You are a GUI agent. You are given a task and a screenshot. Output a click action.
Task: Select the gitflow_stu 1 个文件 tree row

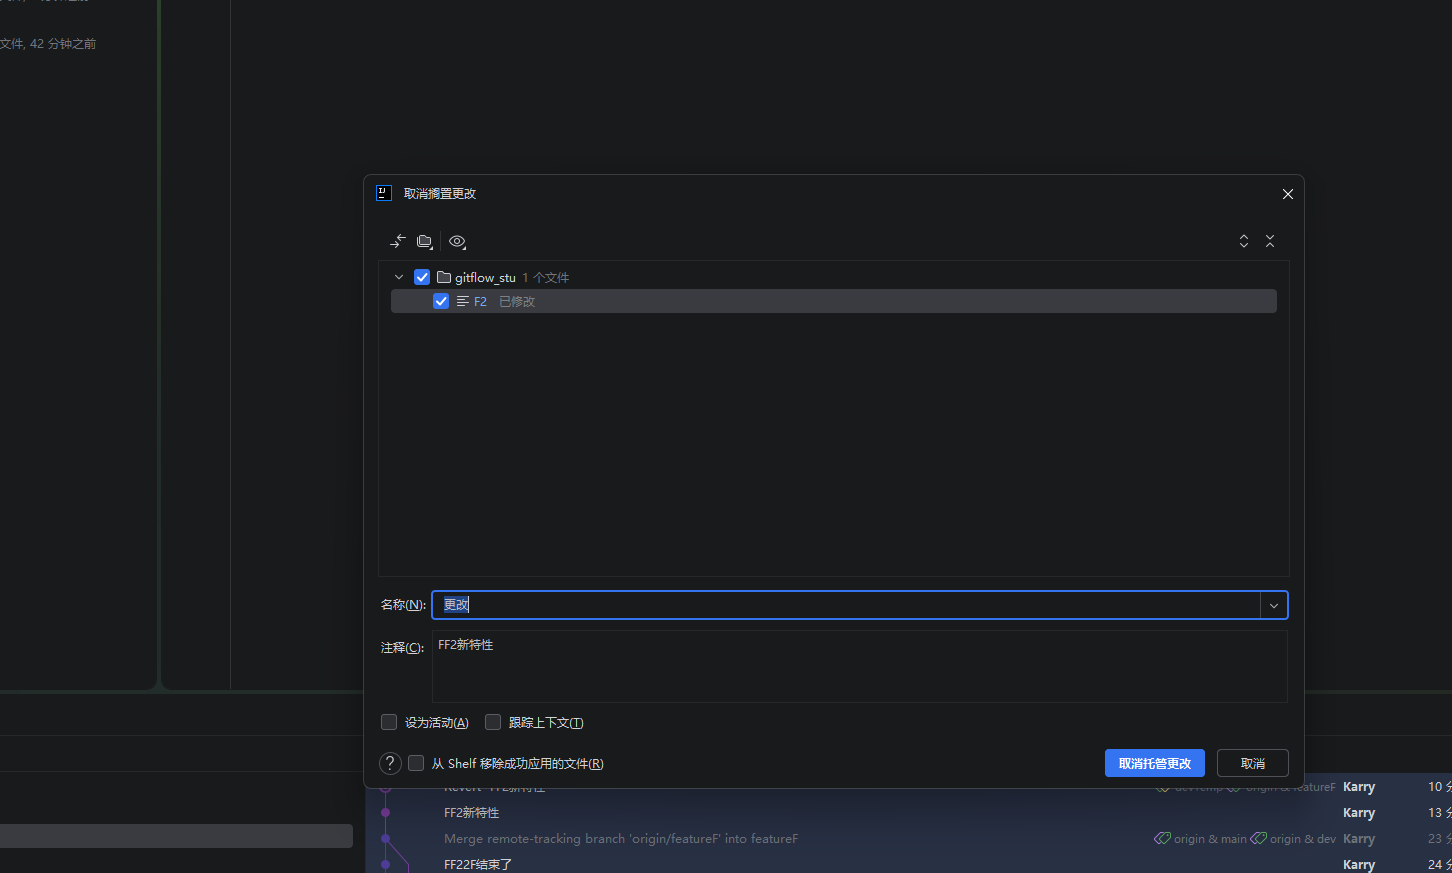834,277
